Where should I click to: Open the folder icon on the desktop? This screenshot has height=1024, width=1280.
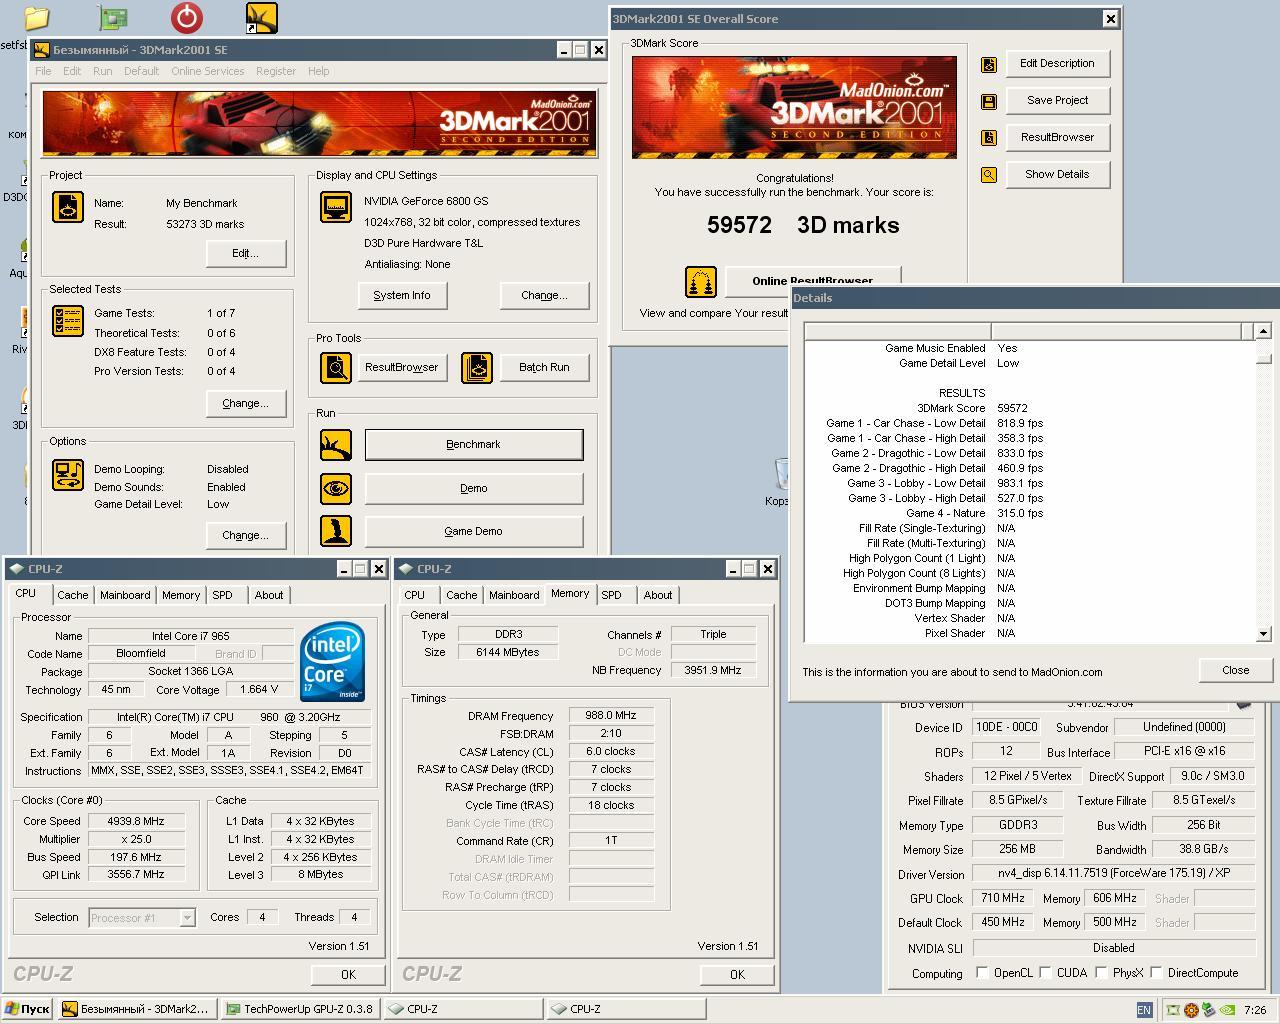pos(36,17)
